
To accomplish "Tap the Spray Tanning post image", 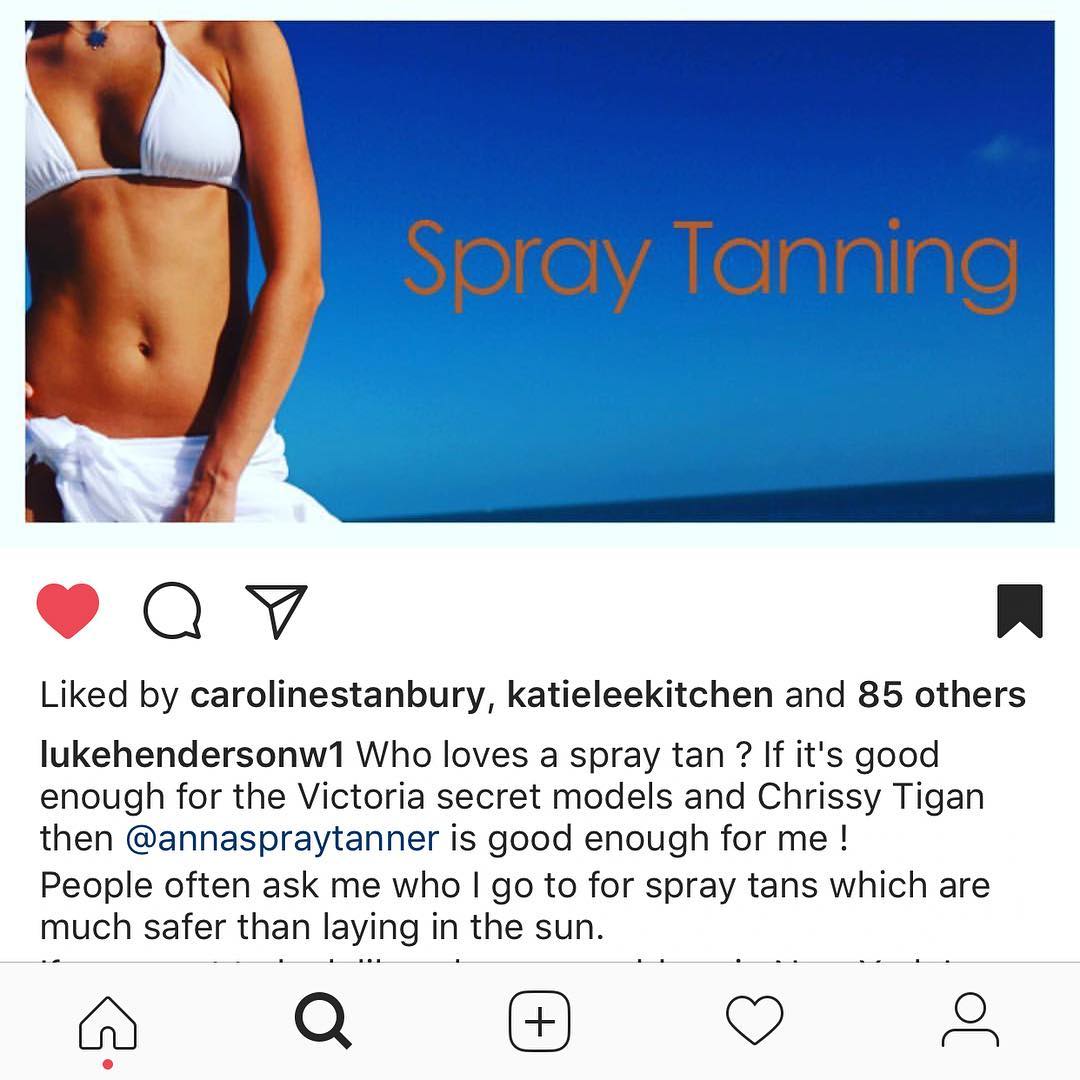I will 540,271.
